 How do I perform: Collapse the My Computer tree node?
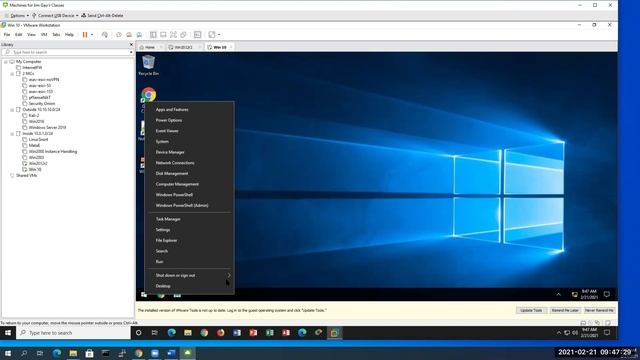click(x=6, y=62)
